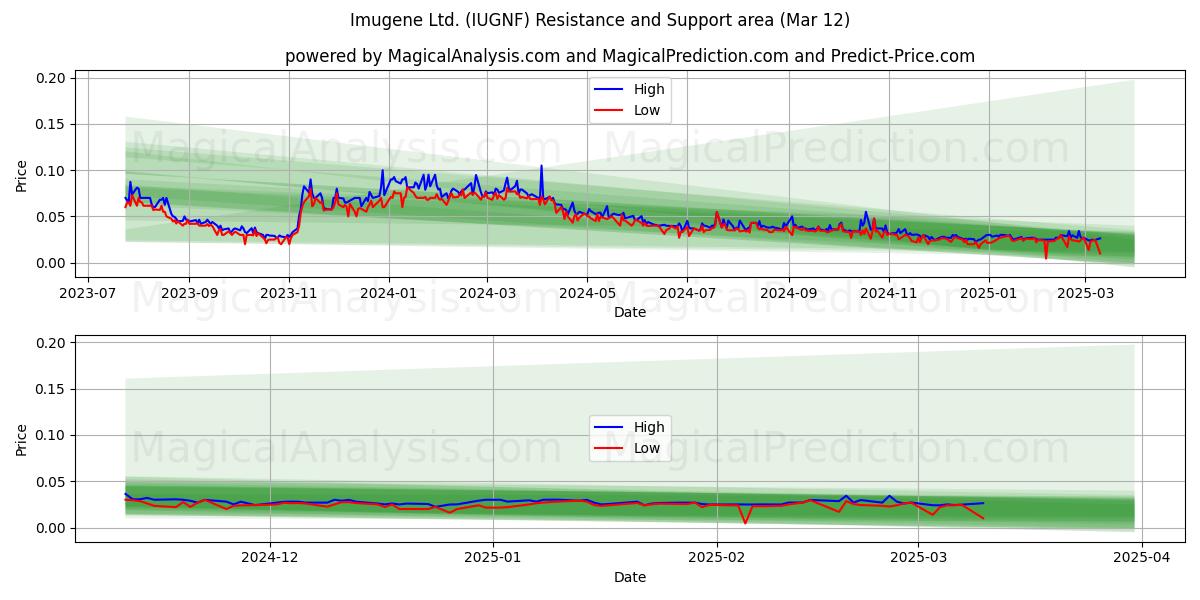Click the '2023-11' tick label on upper chart
Screen dimensions: 1200x600
[289, 293]
